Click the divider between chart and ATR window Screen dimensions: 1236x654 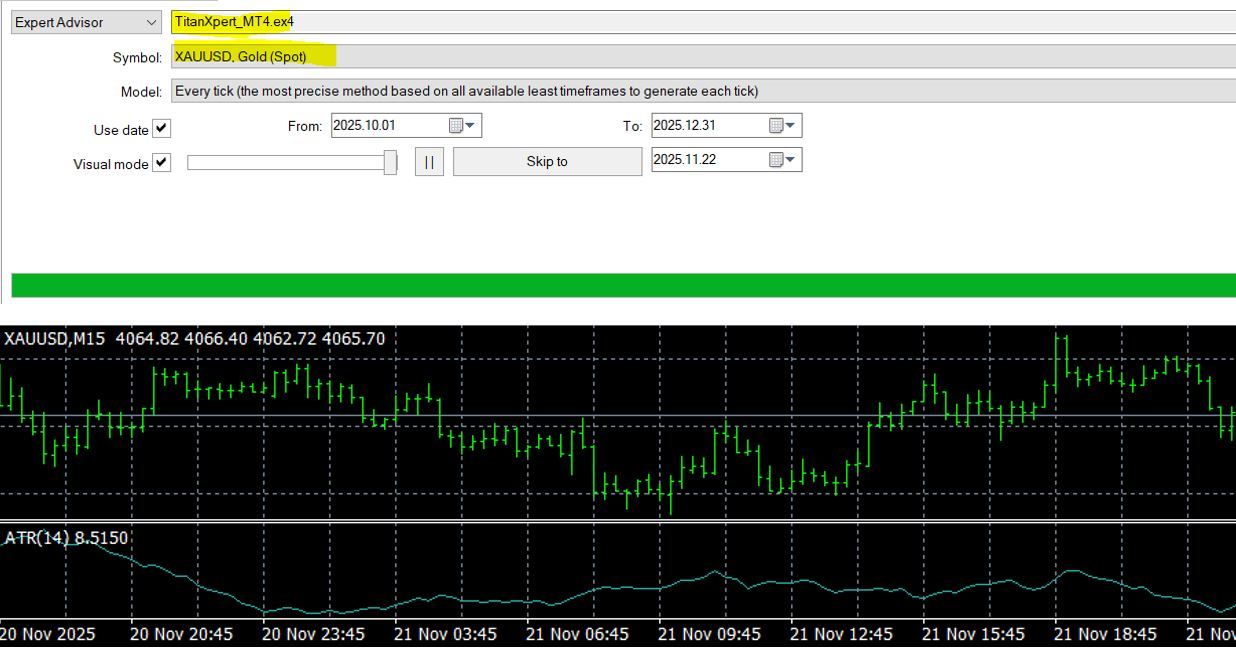pyautogui.click(x=618, y=521)
